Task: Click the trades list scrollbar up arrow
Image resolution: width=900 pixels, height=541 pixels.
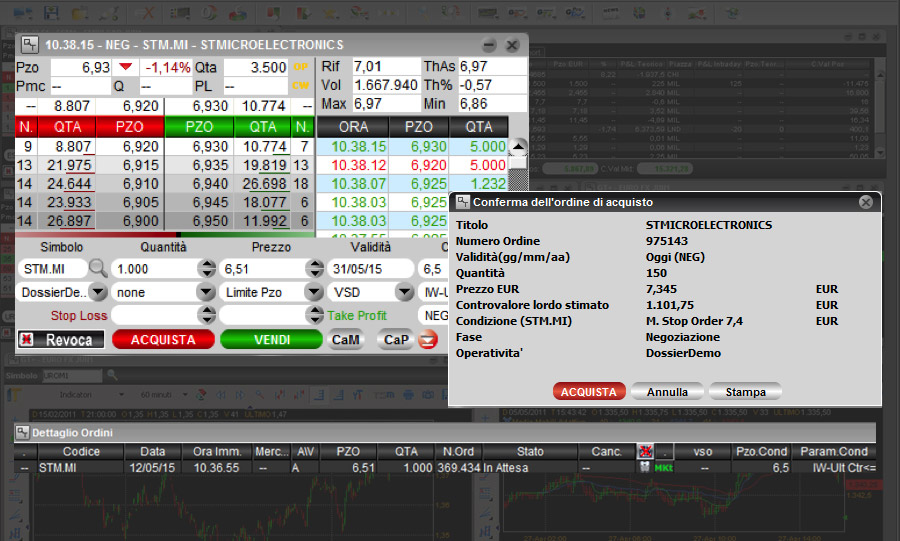Action: (518, 146)
